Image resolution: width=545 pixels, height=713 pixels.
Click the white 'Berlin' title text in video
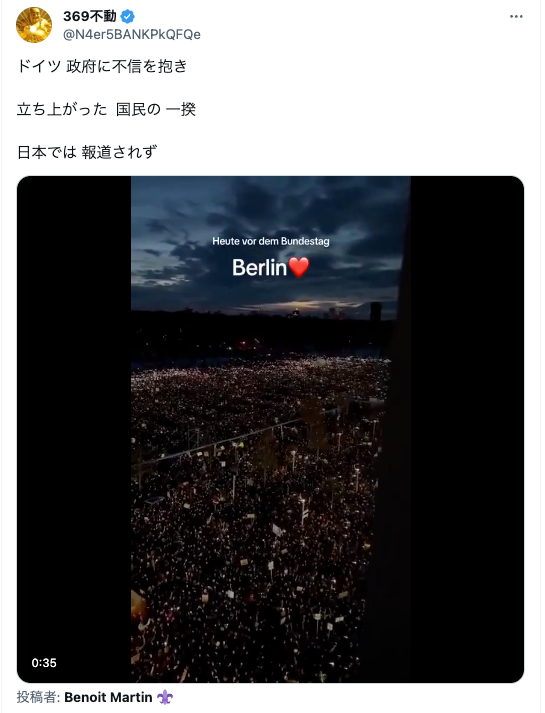point(259,267)
